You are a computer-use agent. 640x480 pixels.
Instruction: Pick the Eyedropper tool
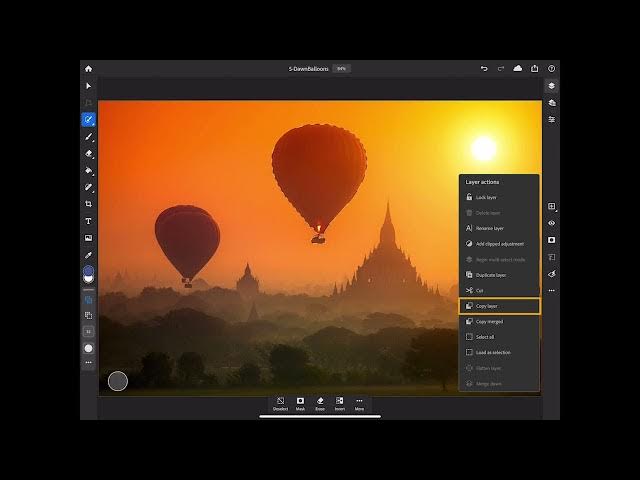pyautogui.click(x=88, y=255)
